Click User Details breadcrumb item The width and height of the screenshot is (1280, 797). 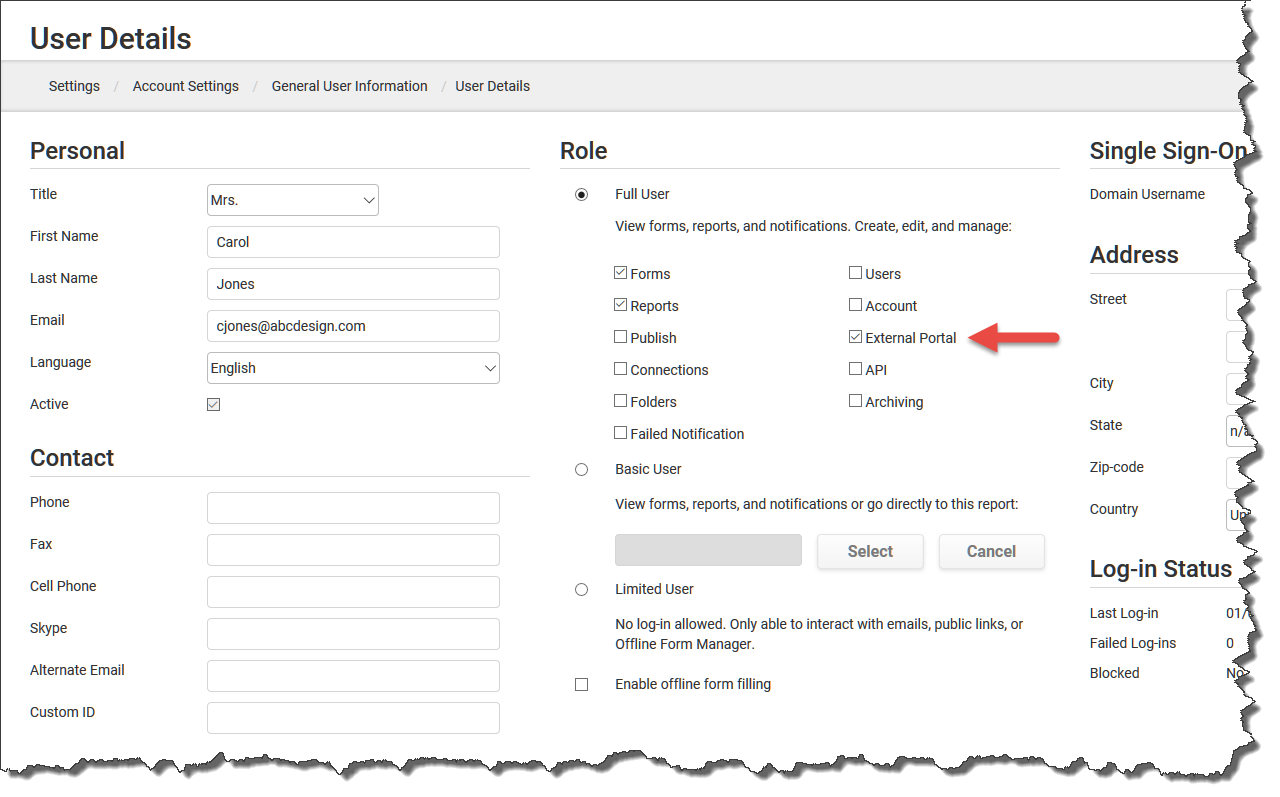click(493, 86)
